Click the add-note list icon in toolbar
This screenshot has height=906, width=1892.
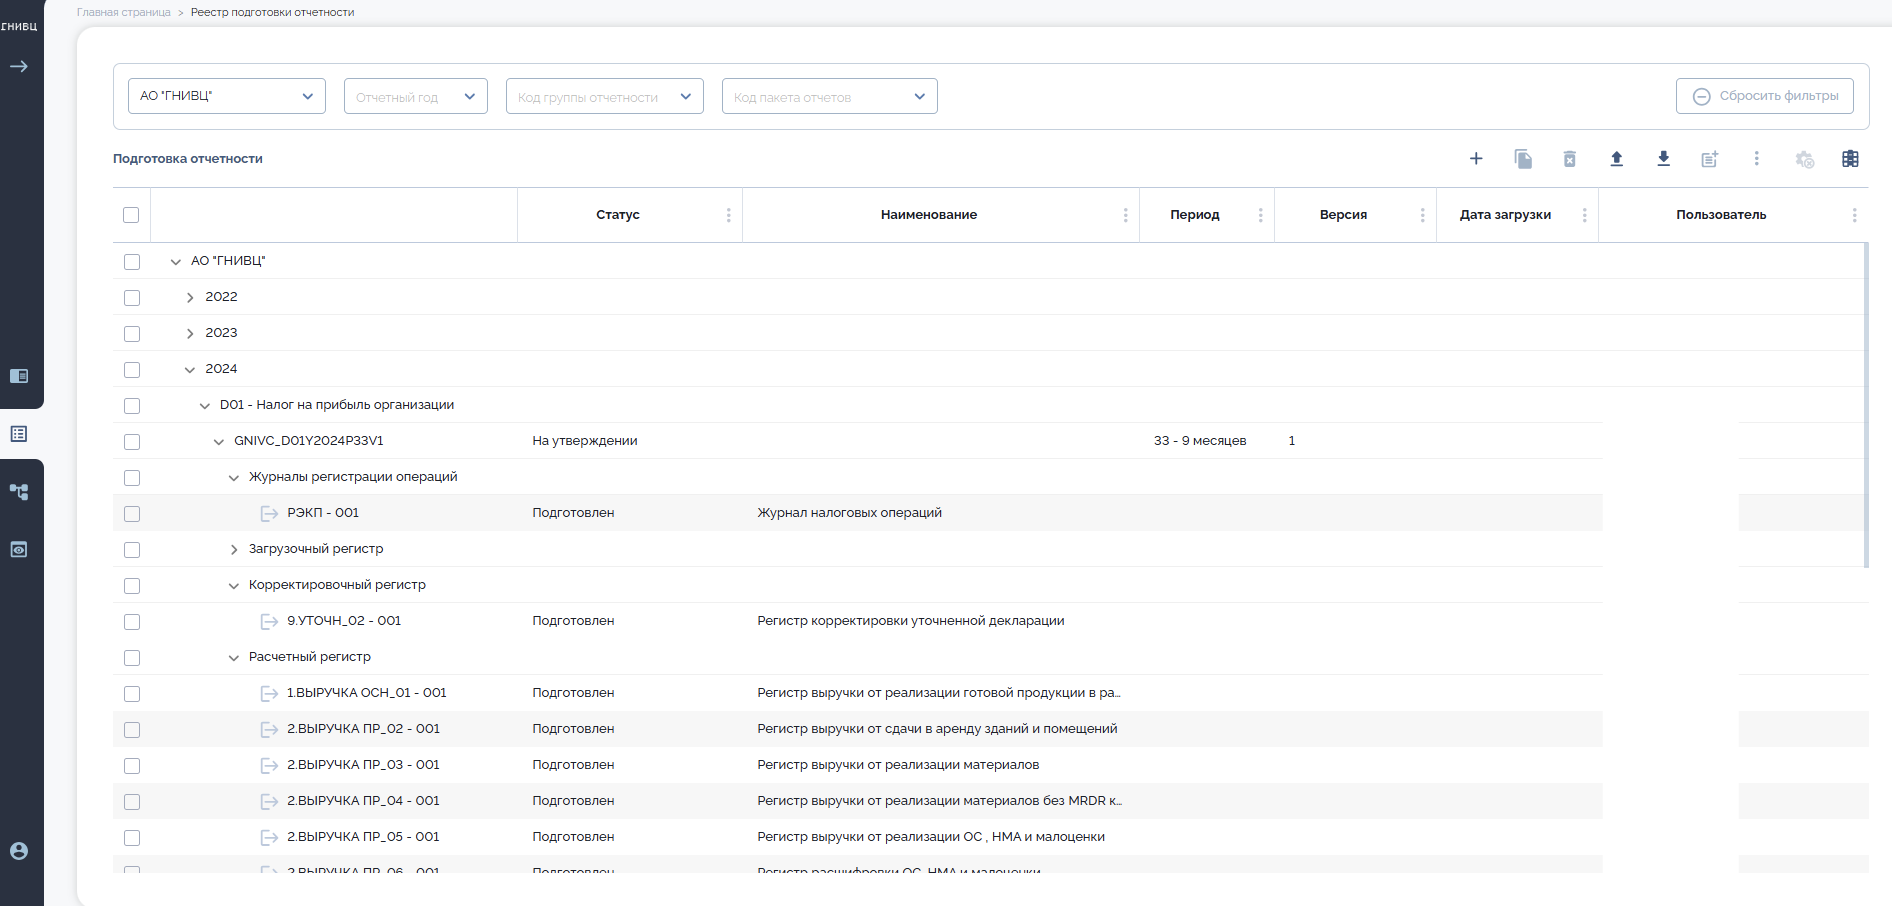tap(1710, 158)
